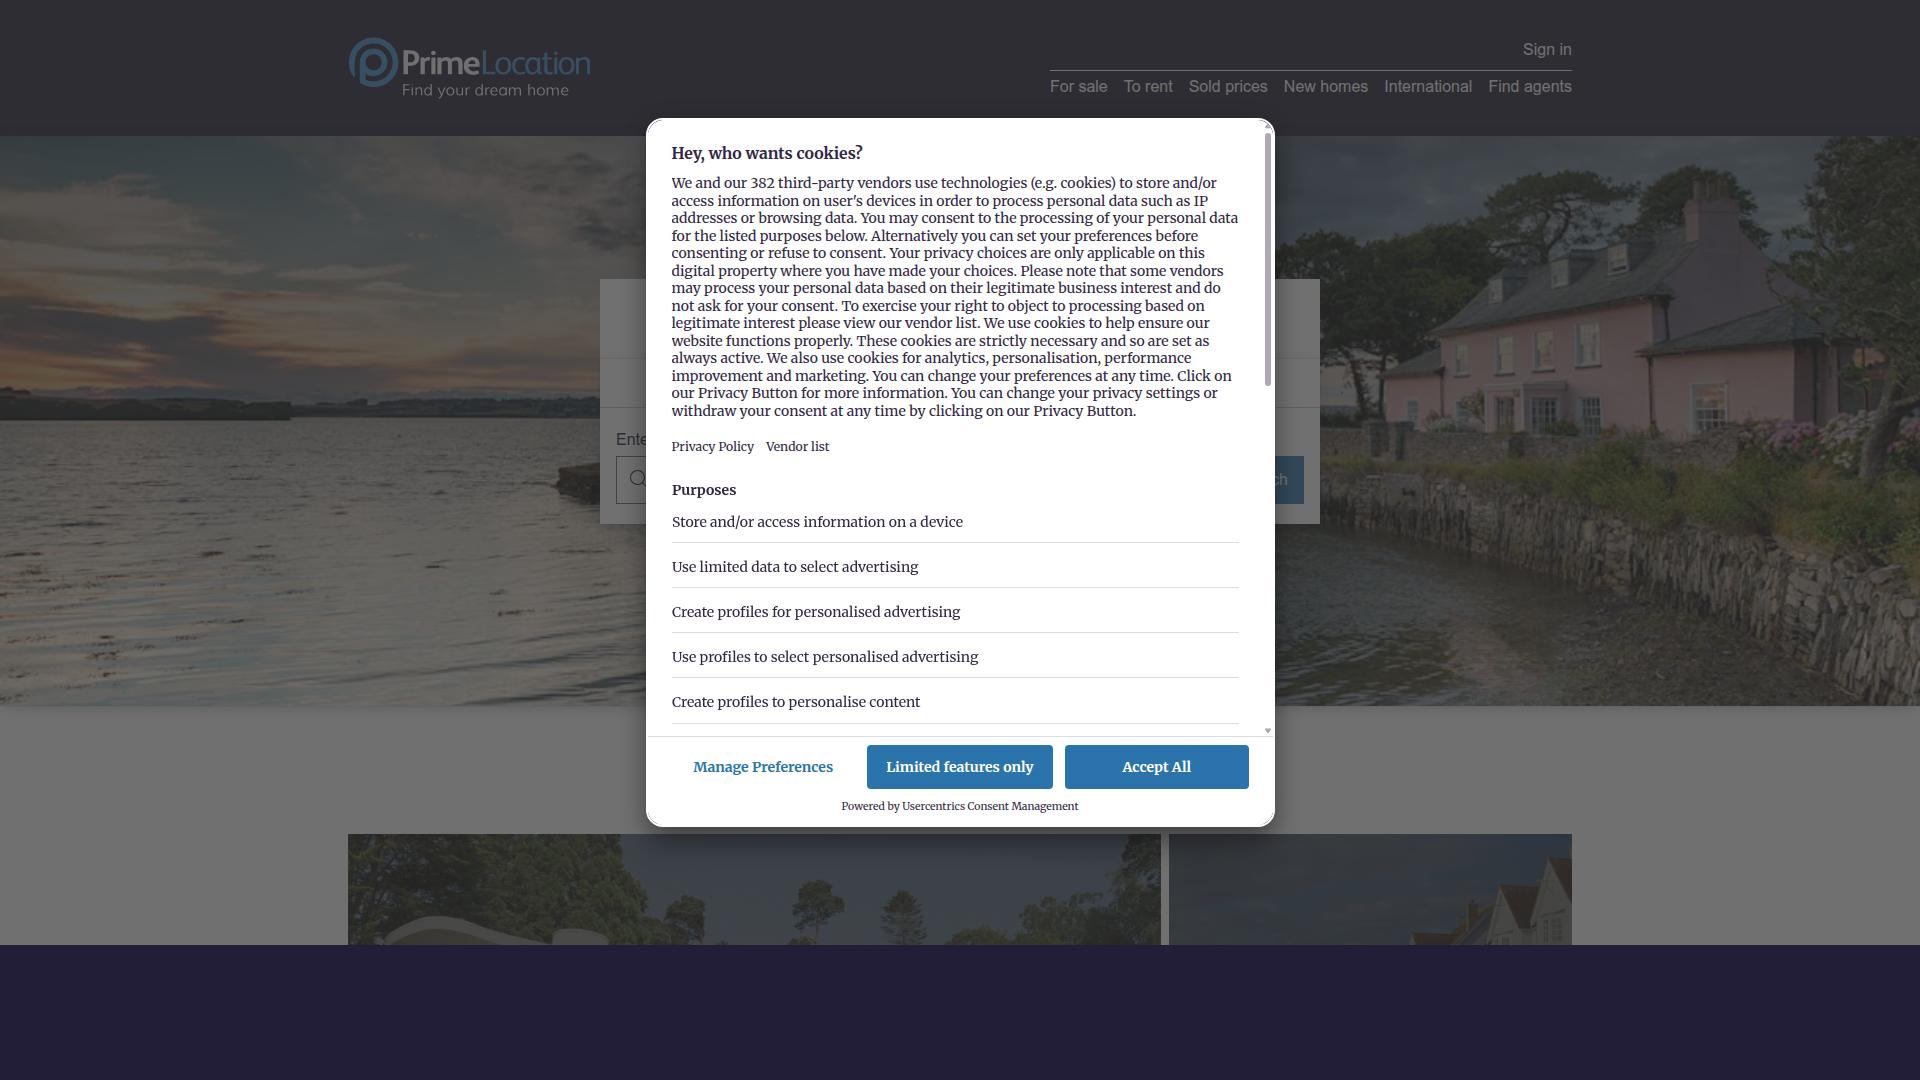This screenshot has width=1920, height=1080.
Task: Click the cookie dialog scrollbar thumb
Action: pyautogui.click(x=1268, y=258)
